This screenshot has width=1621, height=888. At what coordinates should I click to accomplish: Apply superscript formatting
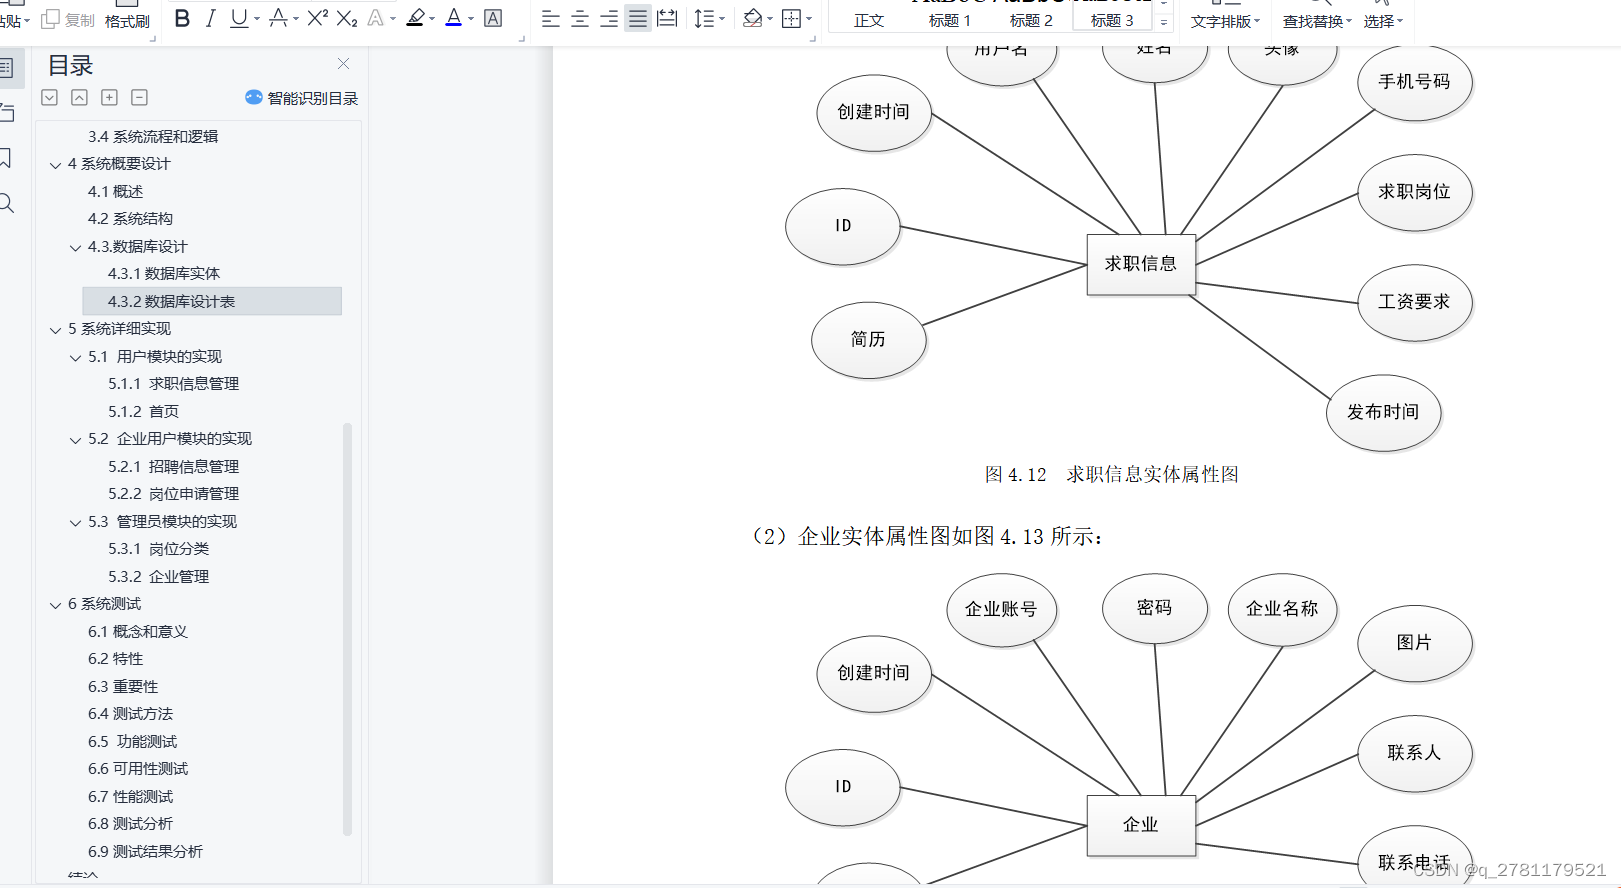(x=318, y=18)
